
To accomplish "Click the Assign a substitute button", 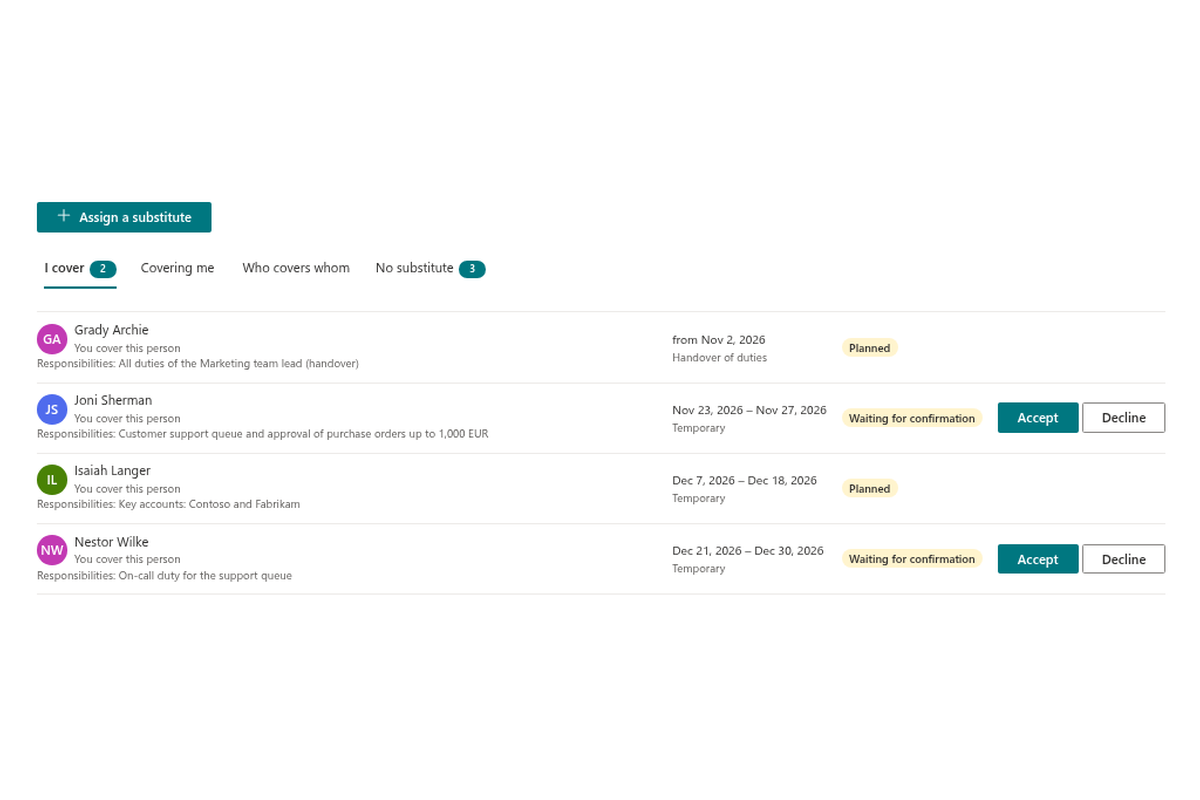I will 124,217.
